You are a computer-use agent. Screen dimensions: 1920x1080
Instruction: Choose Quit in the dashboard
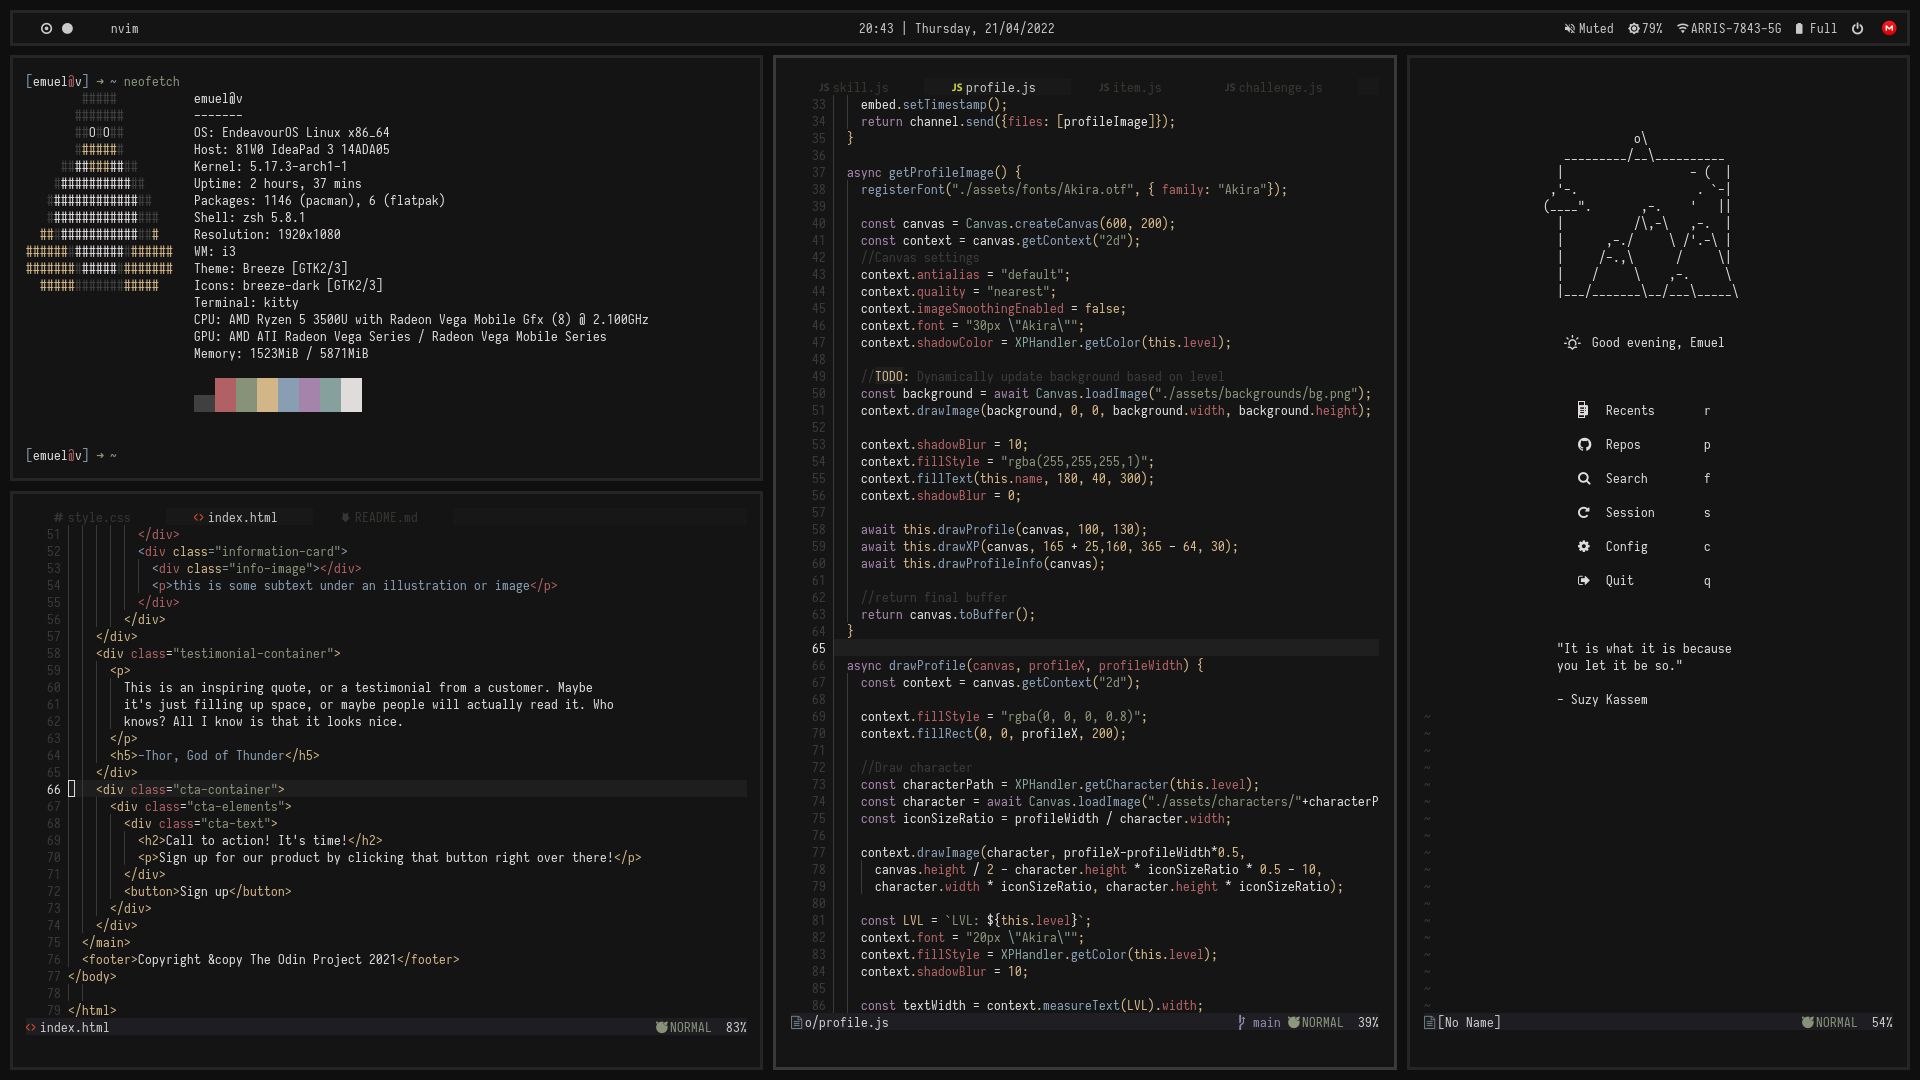tap(1618, 581)
